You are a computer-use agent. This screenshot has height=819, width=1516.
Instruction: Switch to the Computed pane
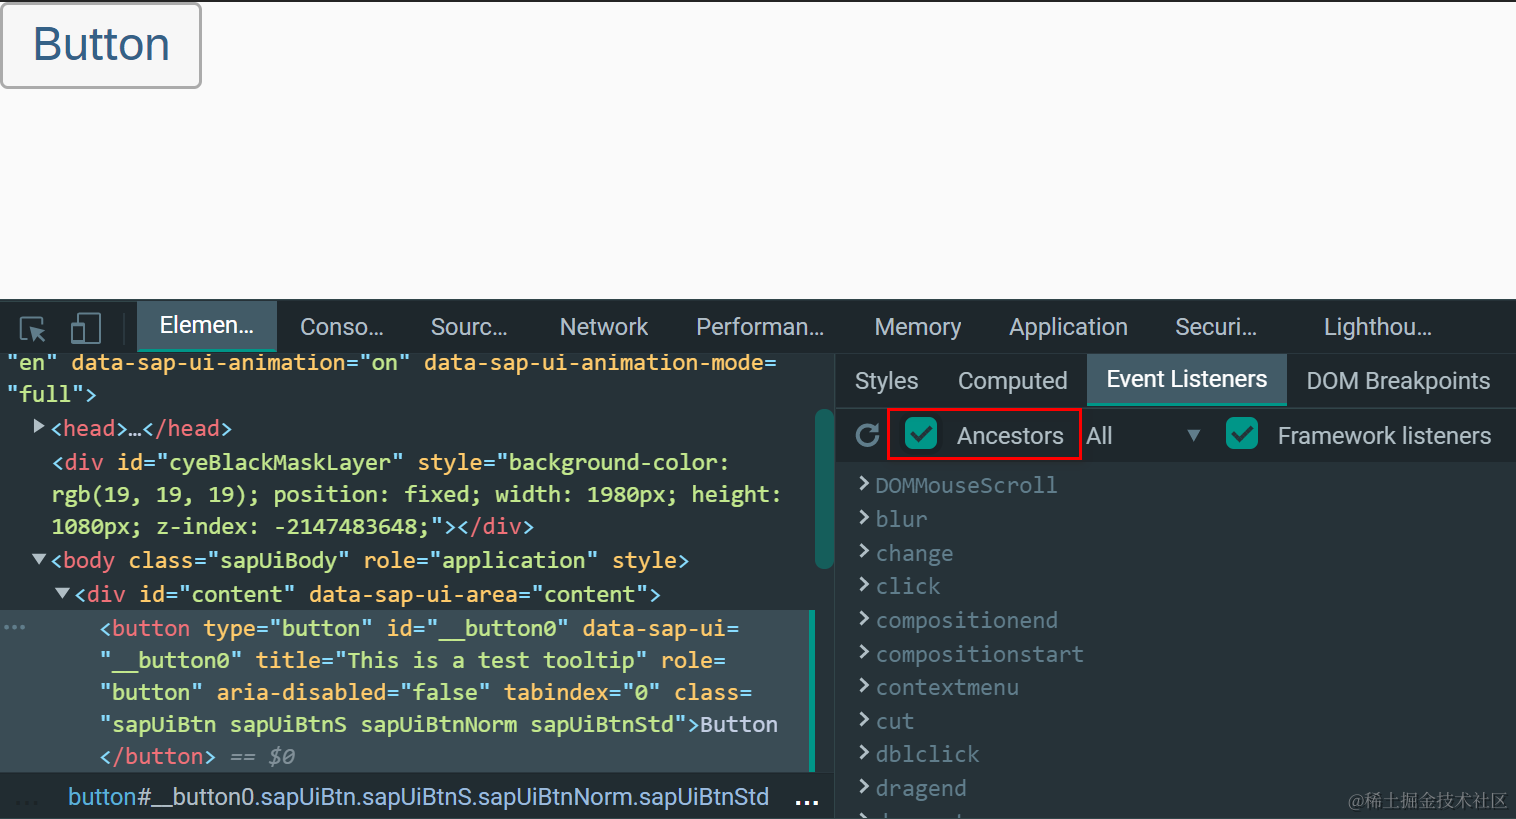click(1012, 381)
